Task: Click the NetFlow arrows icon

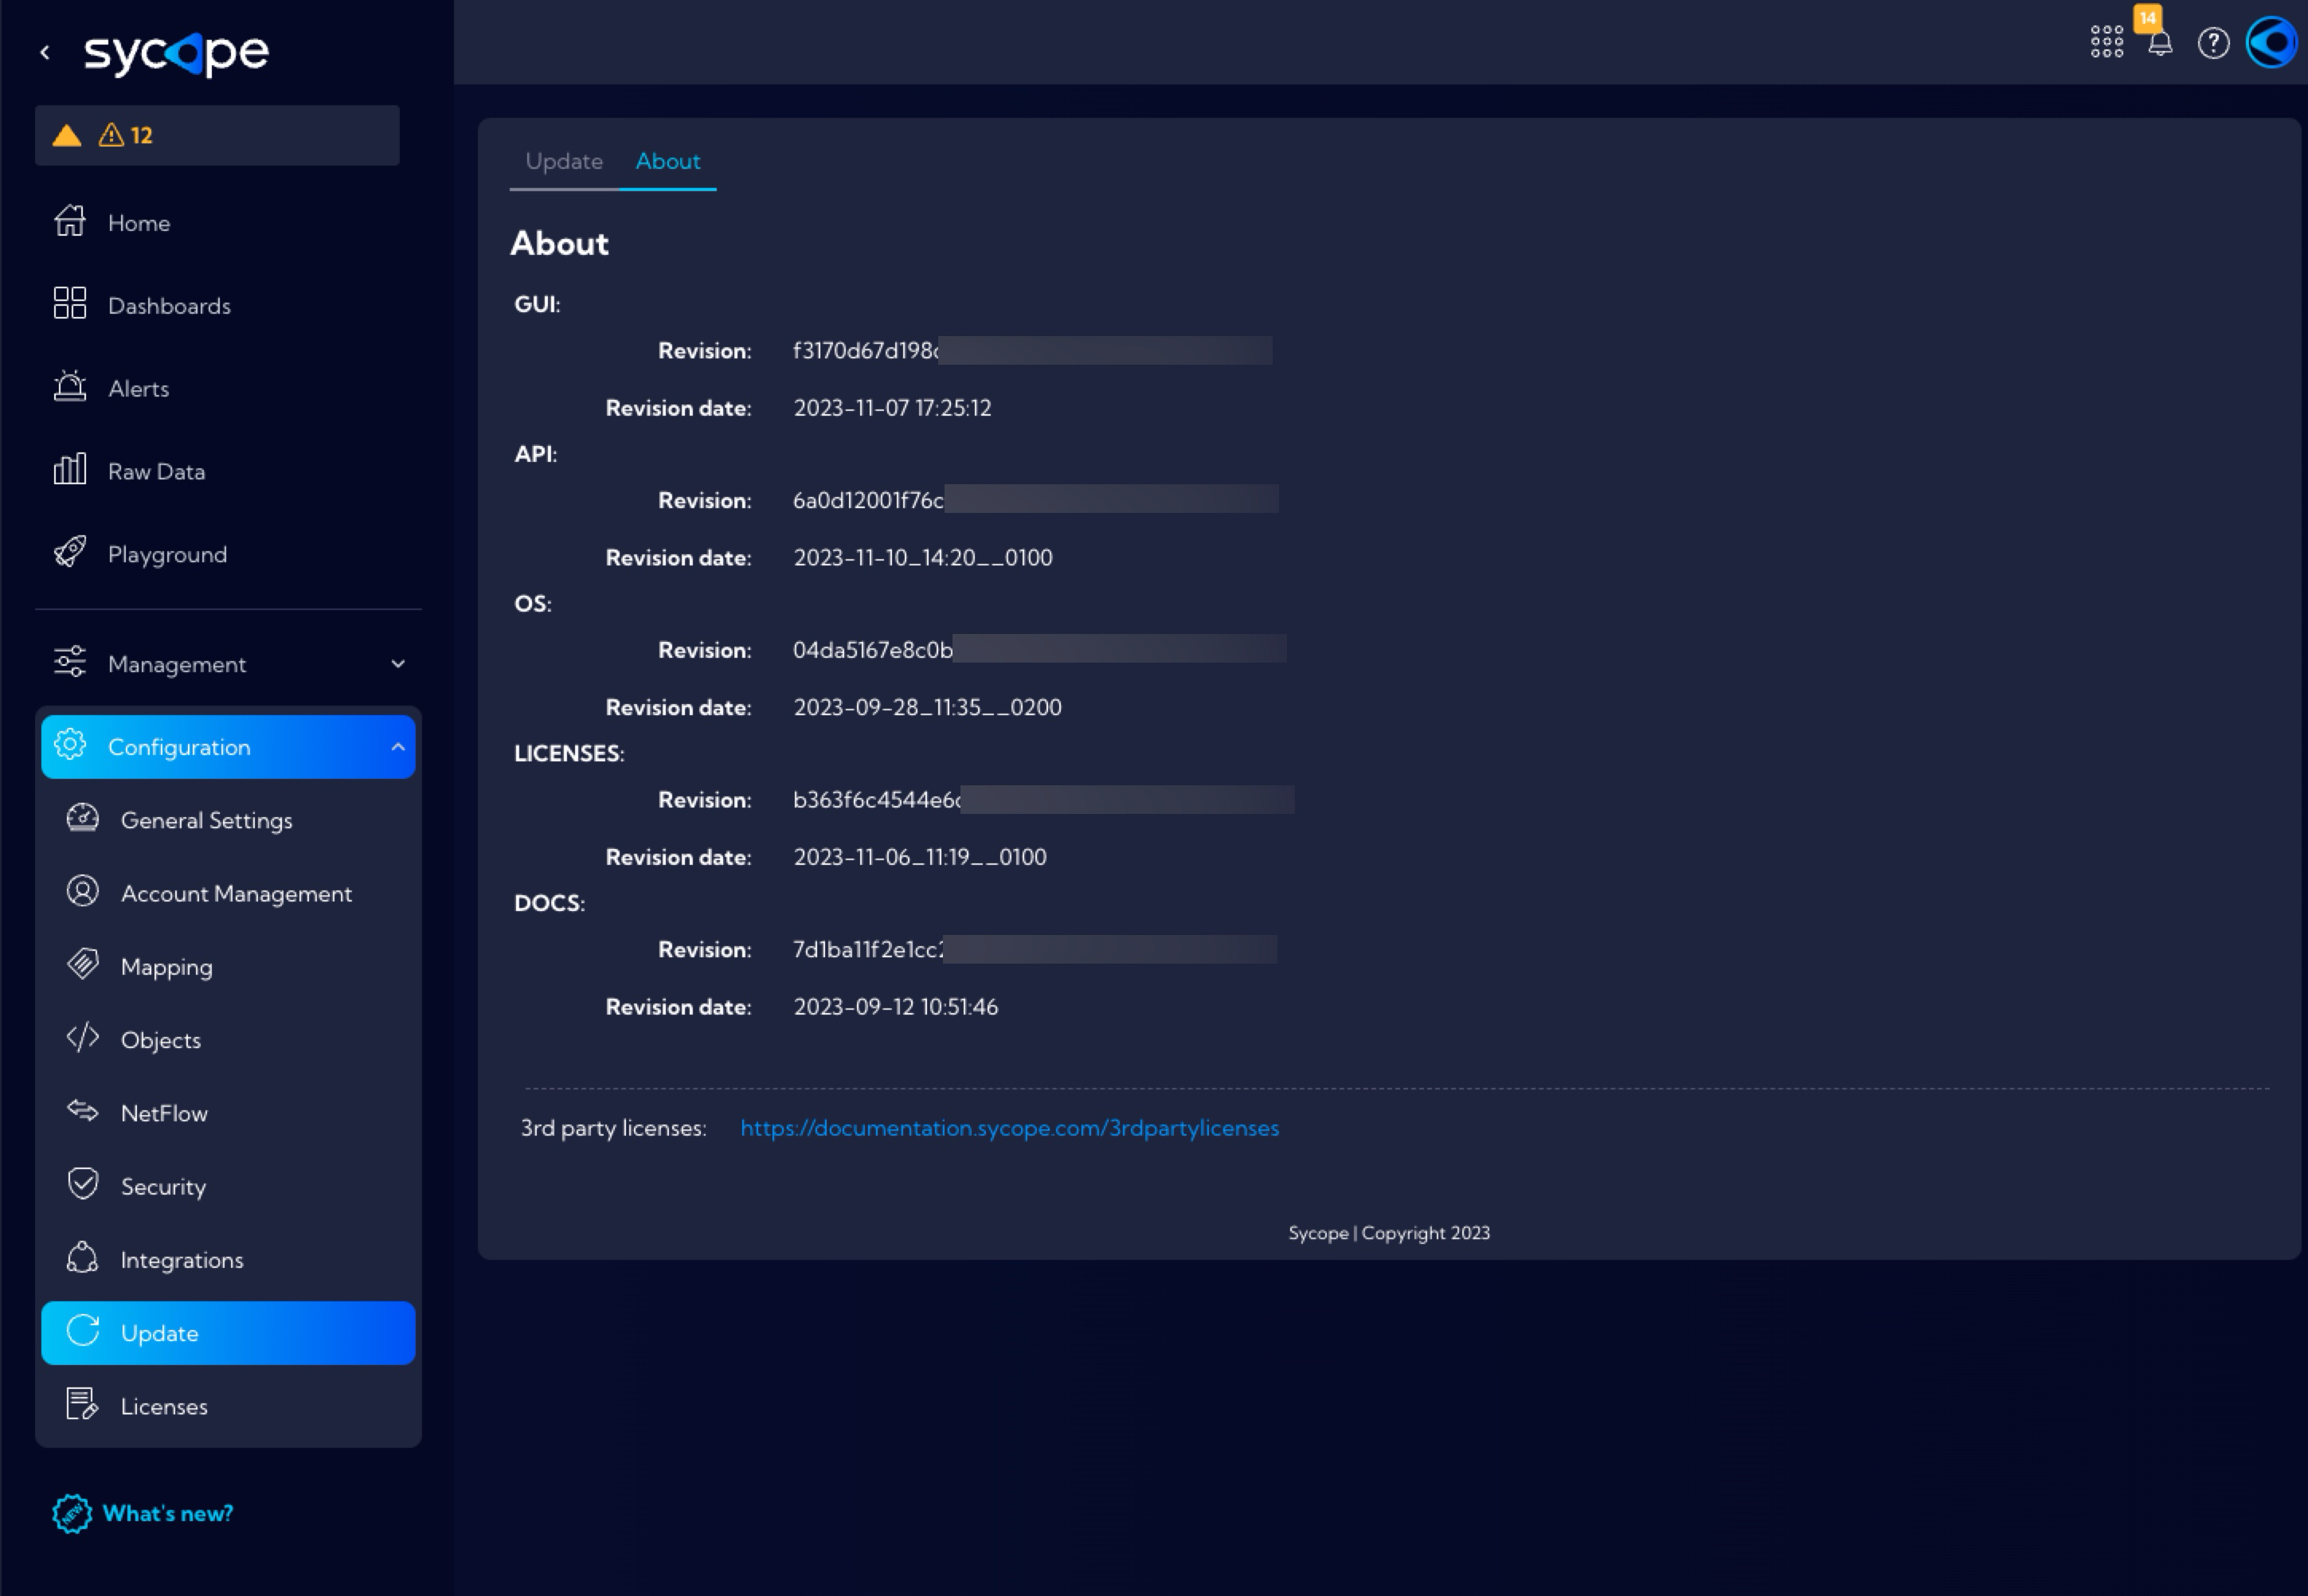Action: 83,1111
